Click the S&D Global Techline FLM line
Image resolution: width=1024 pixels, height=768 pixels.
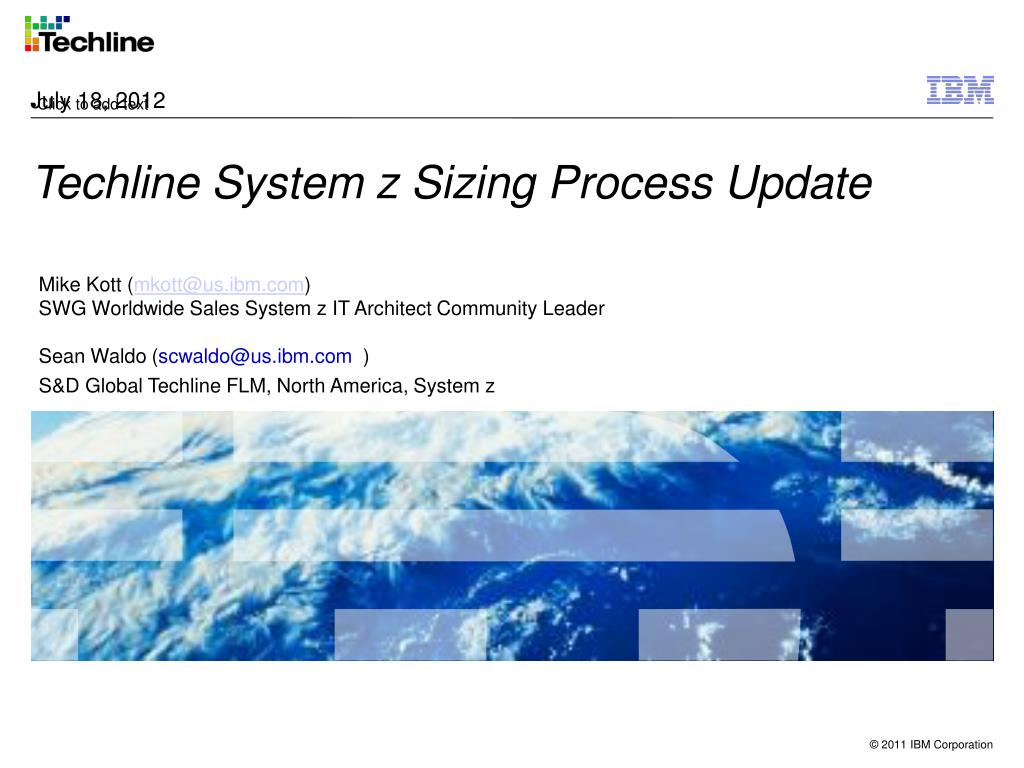coord(266,386)
